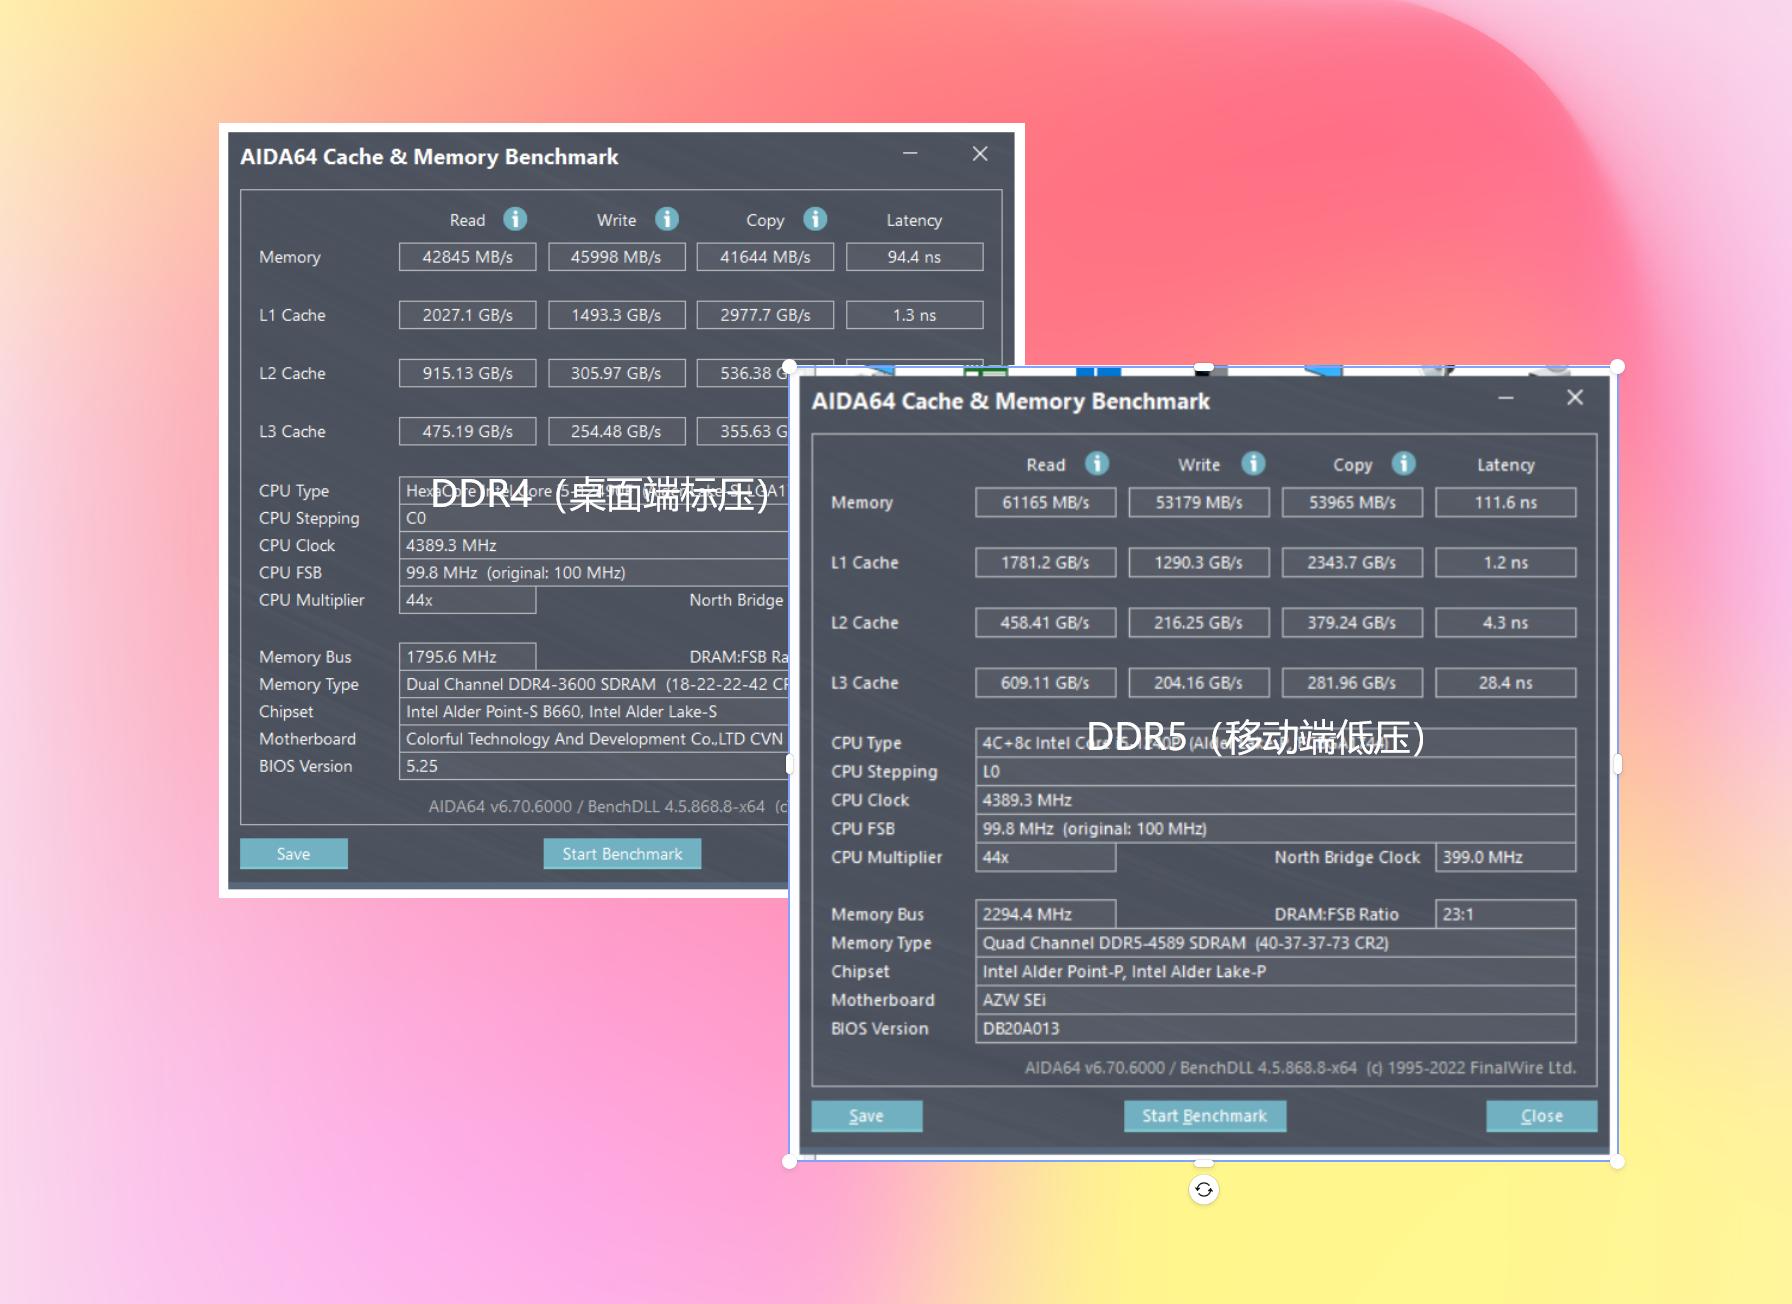Click the Copy info icon in DDR4 benchmark window

815,219
